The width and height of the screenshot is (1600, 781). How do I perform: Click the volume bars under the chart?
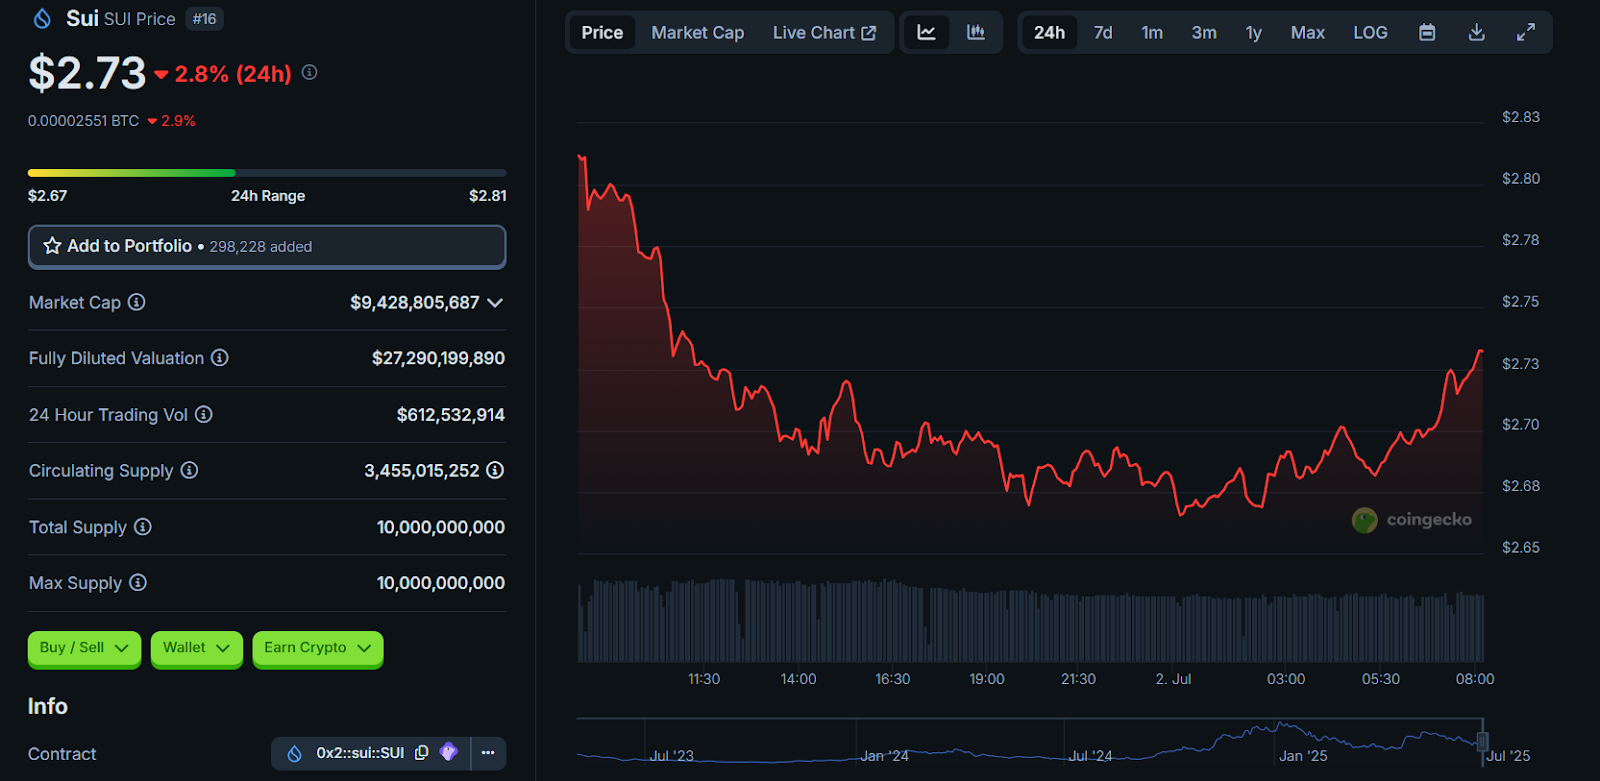pos(1030,622)
